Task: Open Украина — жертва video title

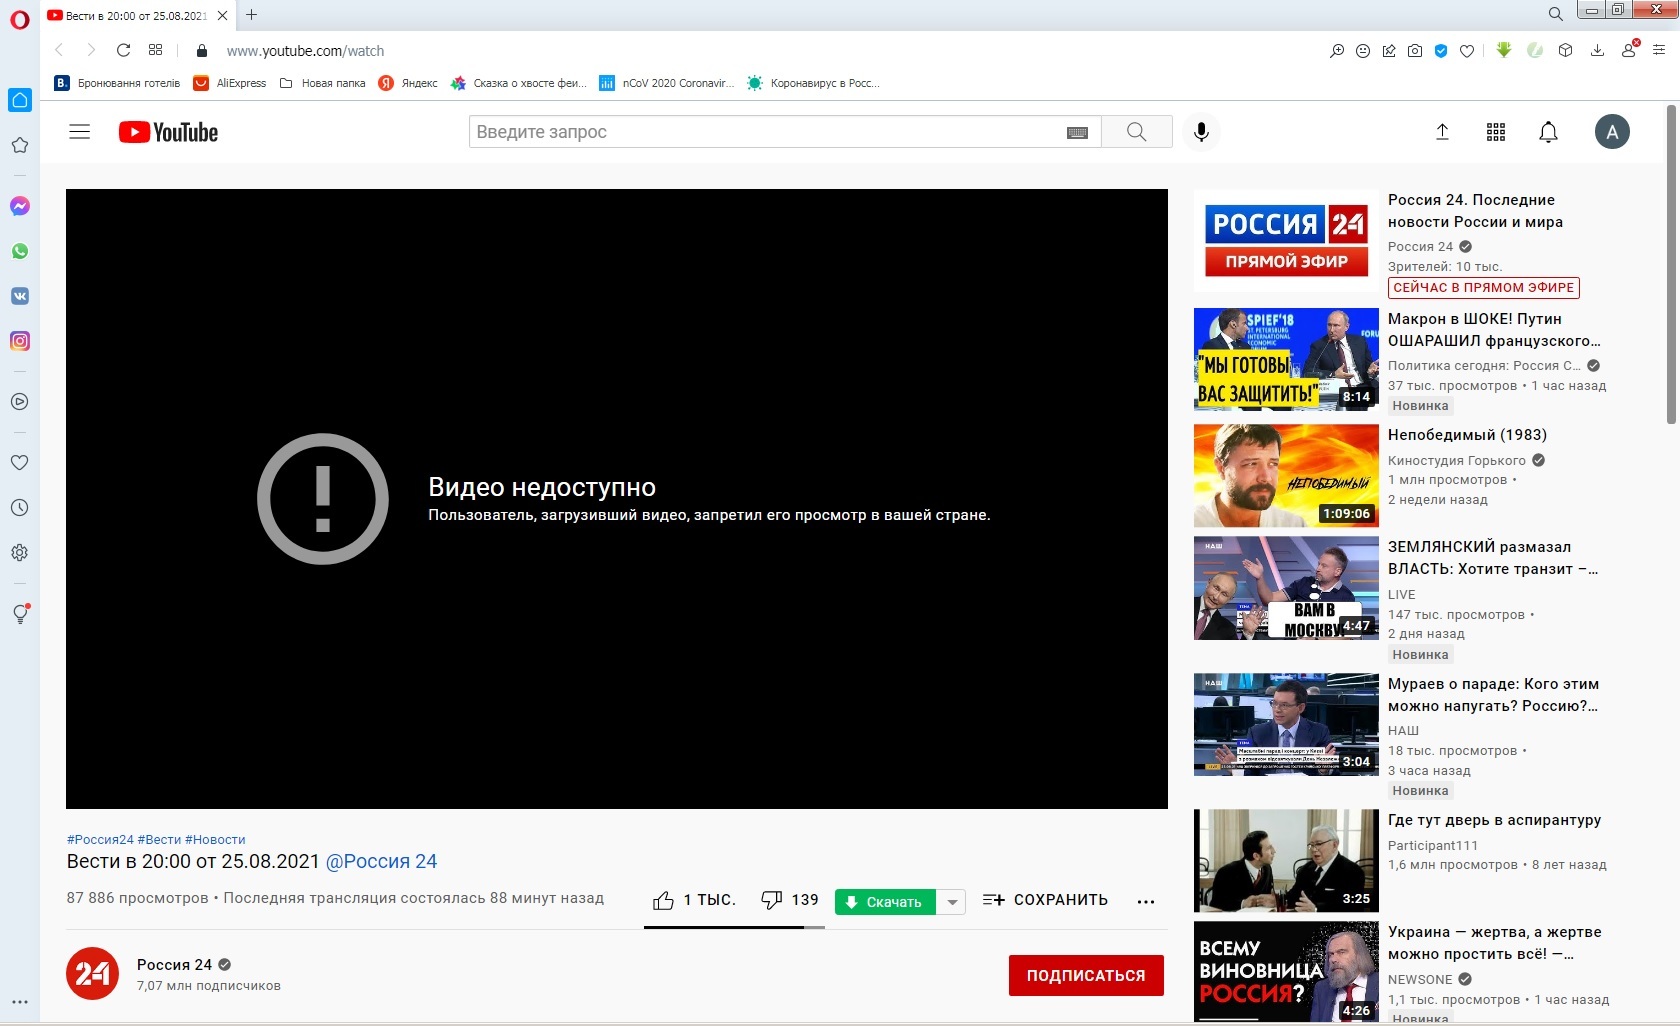Action: [x=1494, y=943]
